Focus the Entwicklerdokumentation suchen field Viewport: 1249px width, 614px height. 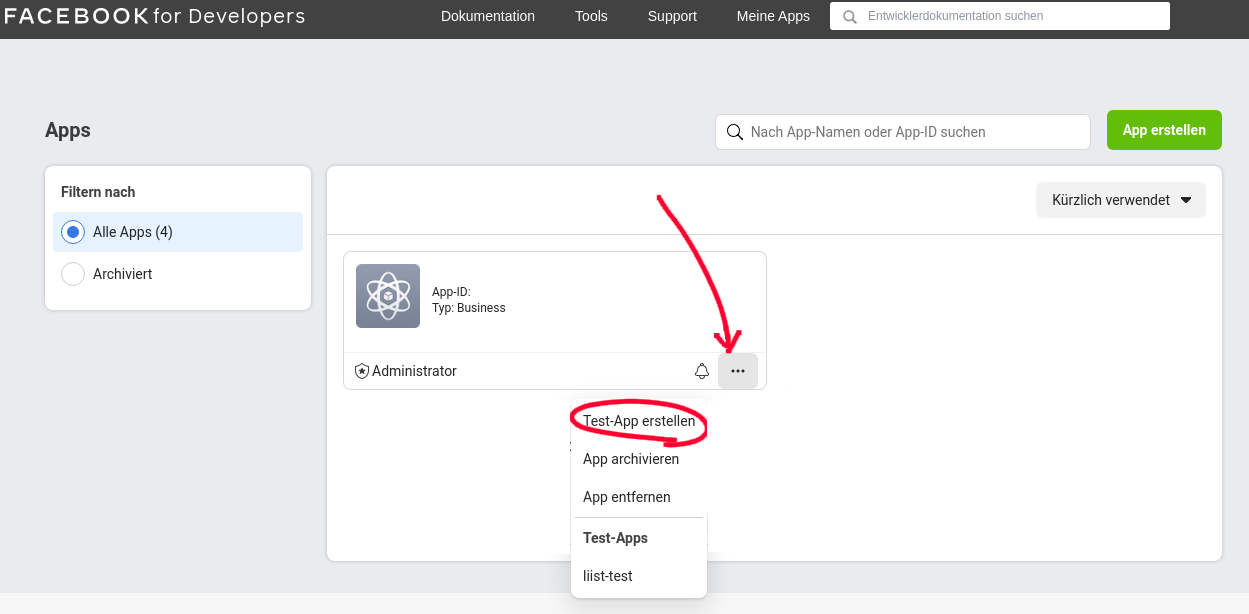1000,16
